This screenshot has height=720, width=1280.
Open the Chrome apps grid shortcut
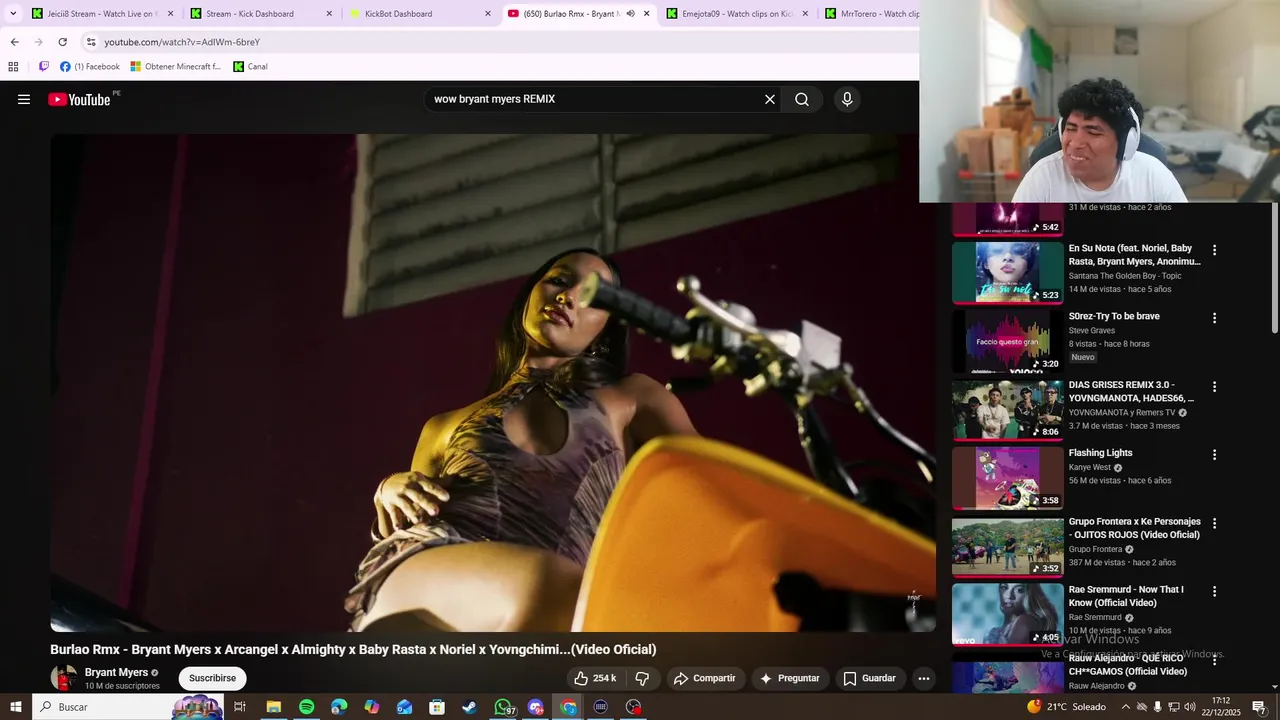point(13,67)
